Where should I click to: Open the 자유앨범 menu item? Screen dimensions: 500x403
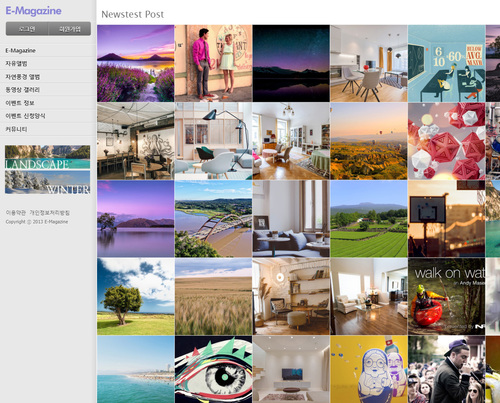coord(16,64)
